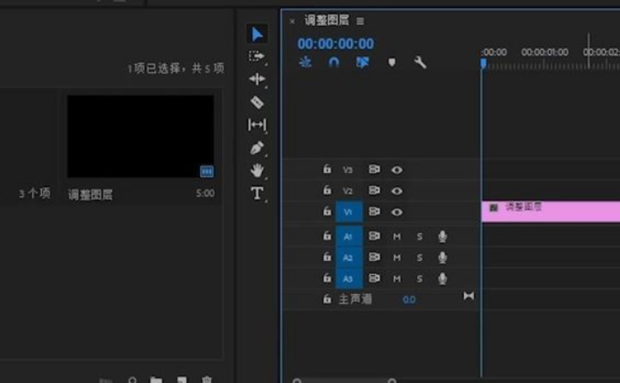Toggle timeline Snap magnet icon

coord(334,62)
